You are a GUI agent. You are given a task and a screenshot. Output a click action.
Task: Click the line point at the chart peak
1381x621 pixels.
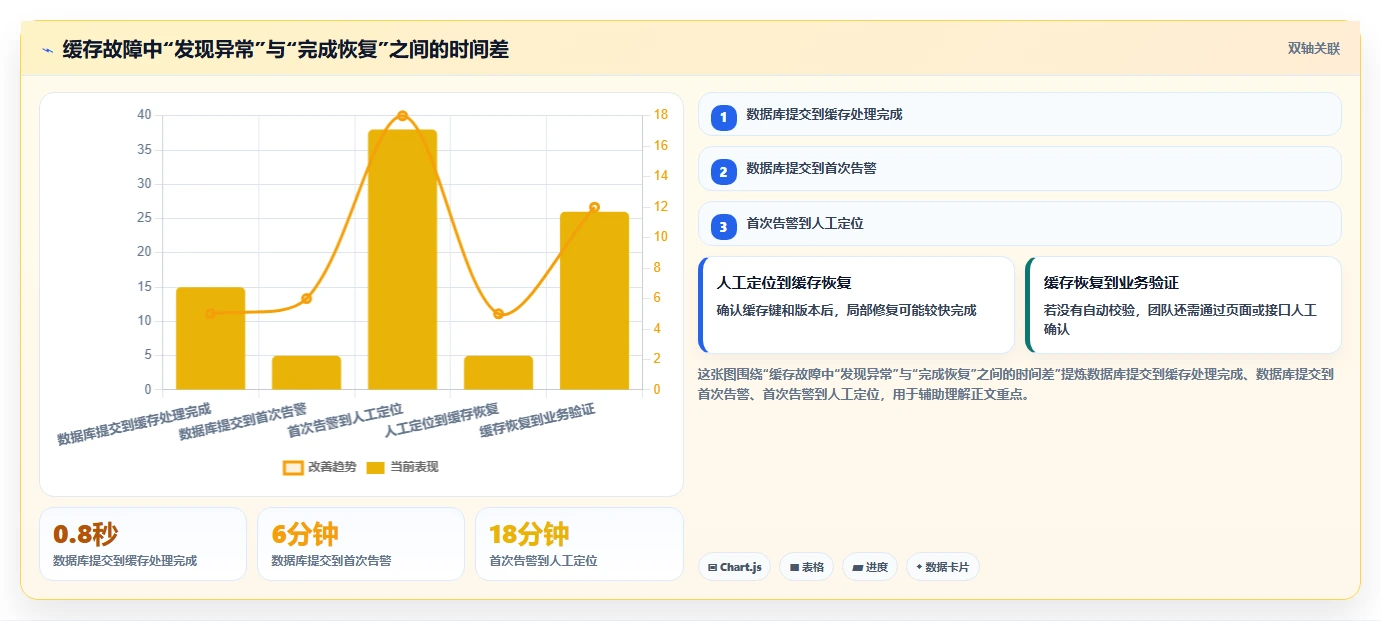pyautogui.click(x=402, y=116)
